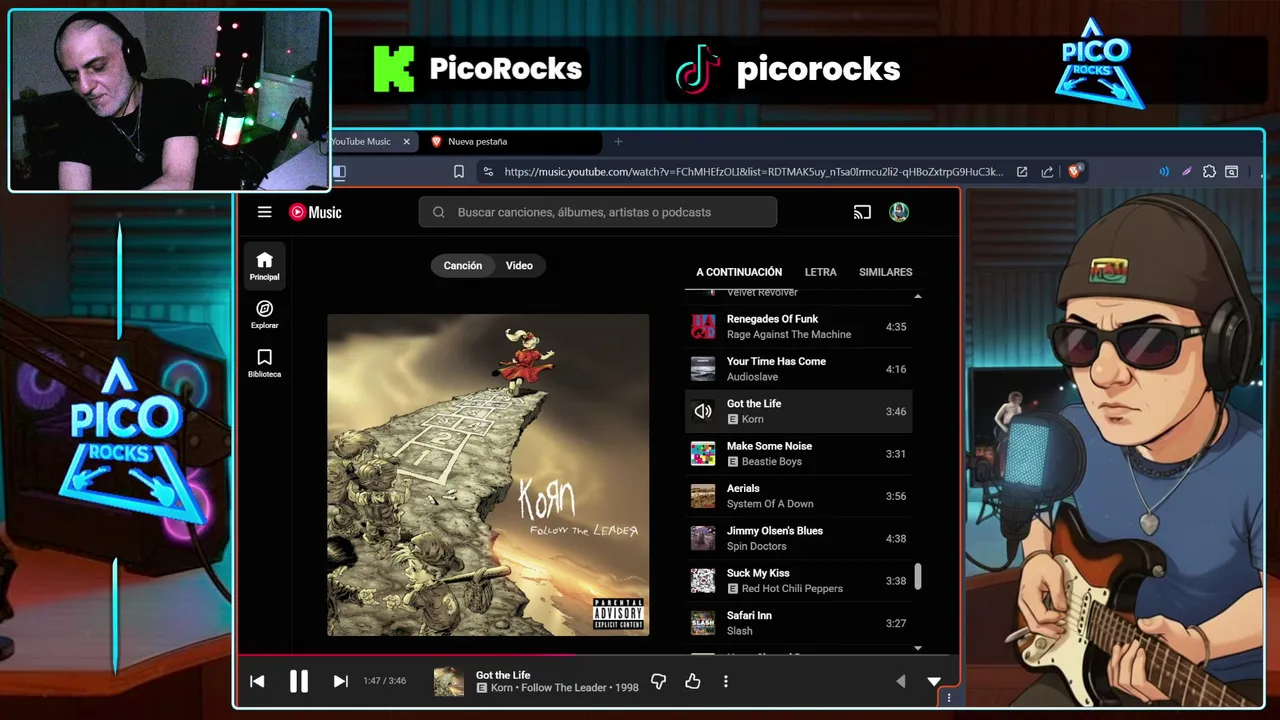This screenshot has width=1280, height=720.
Task: Click the small album thumbnail in player bar
Action: pyautogui.click(x=449, y=682)
